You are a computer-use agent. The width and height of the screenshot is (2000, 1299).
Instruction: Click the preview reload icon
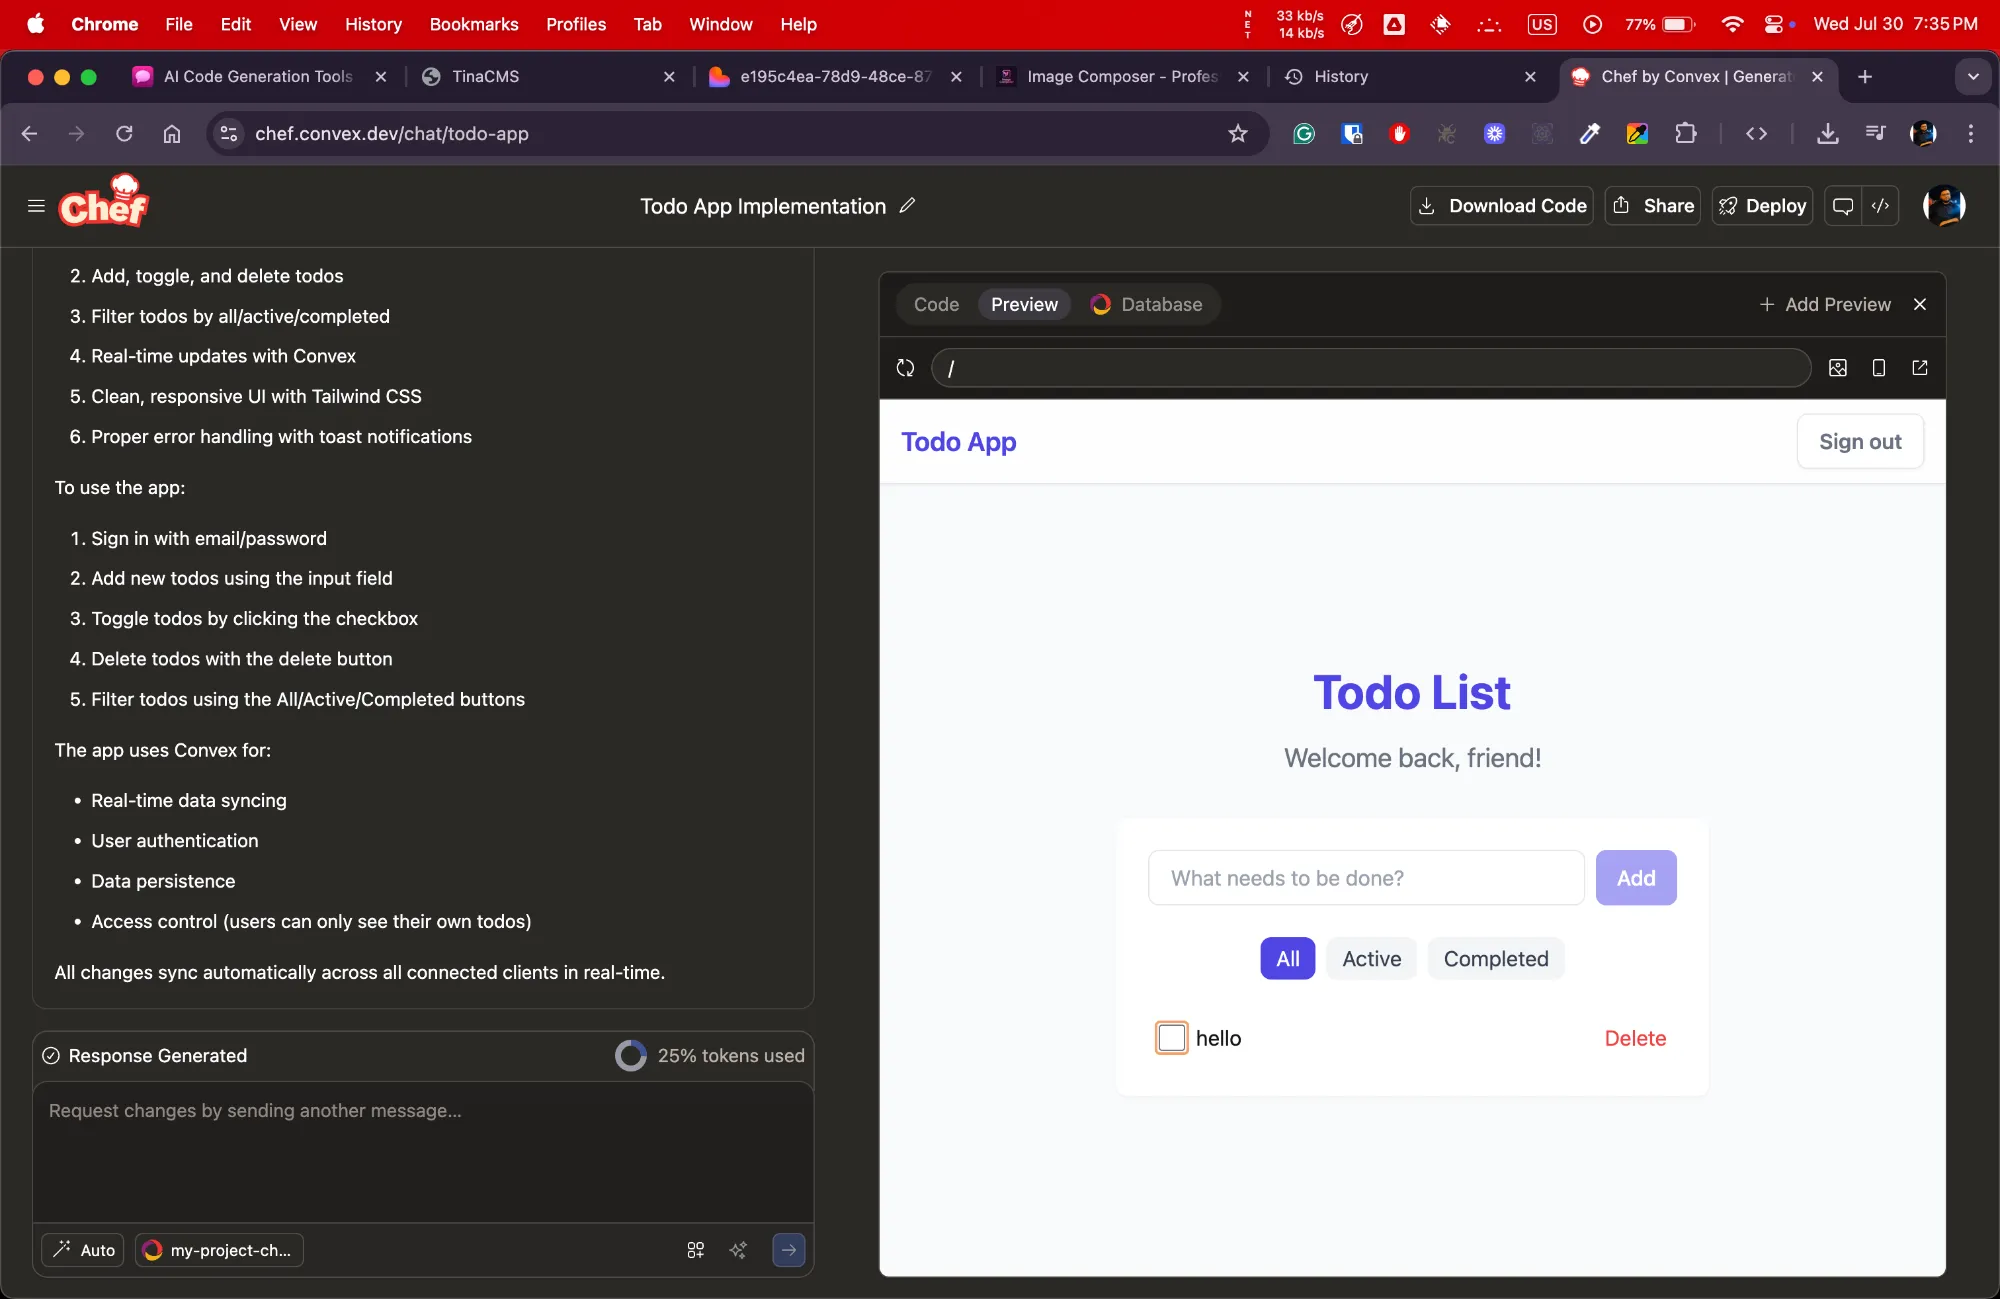tap(905, 368)
